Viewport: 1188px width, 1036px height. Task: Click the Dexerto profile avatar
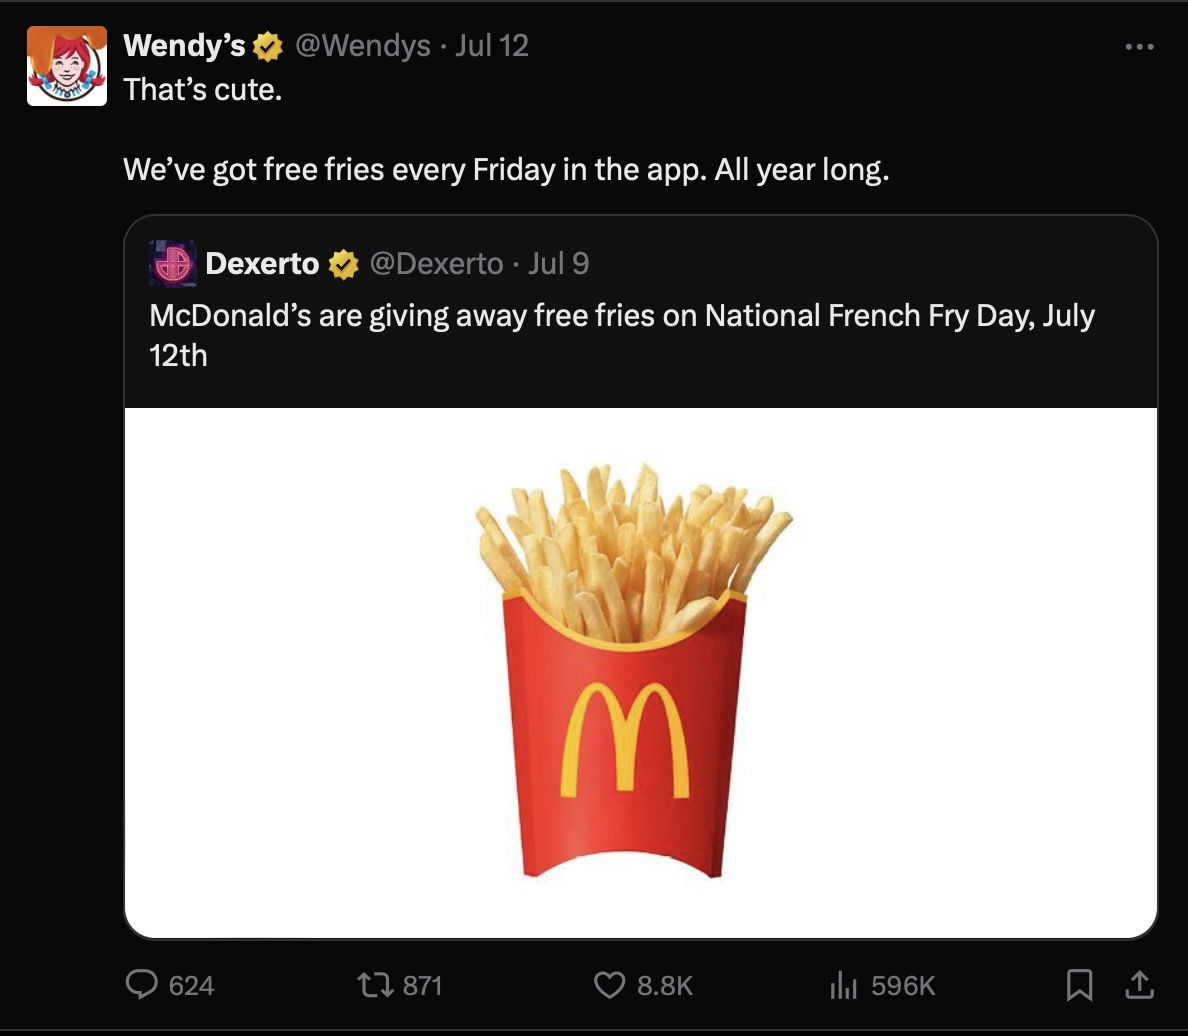172,264
